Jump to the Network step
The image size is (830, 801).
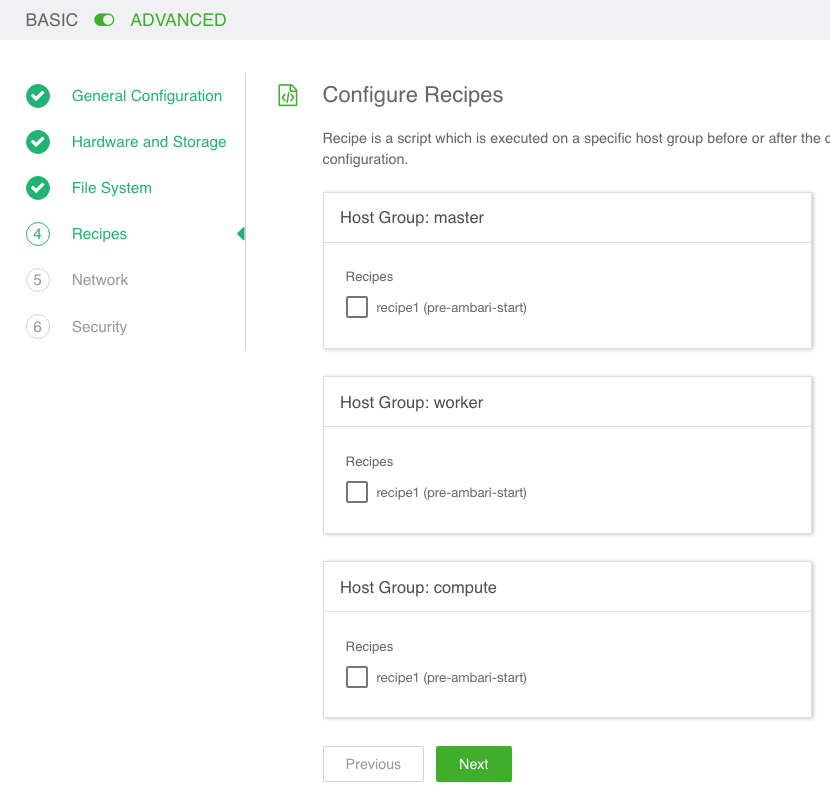click(100, 280)
